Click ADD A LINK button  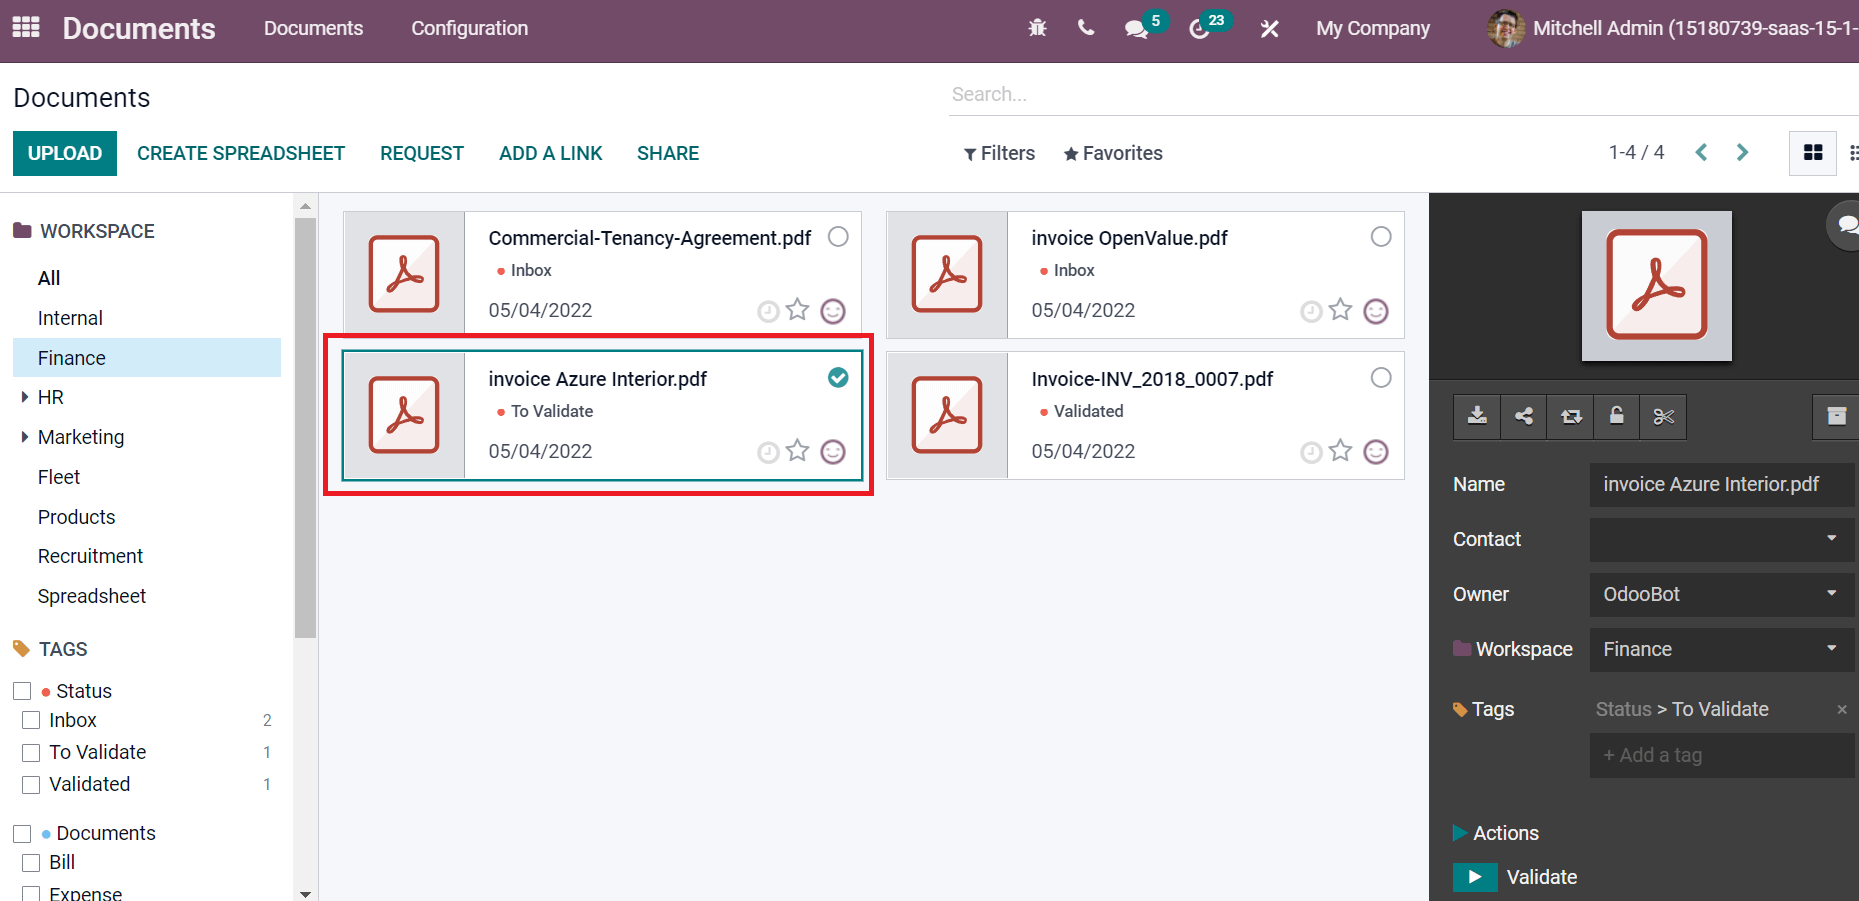click(551, 153)
